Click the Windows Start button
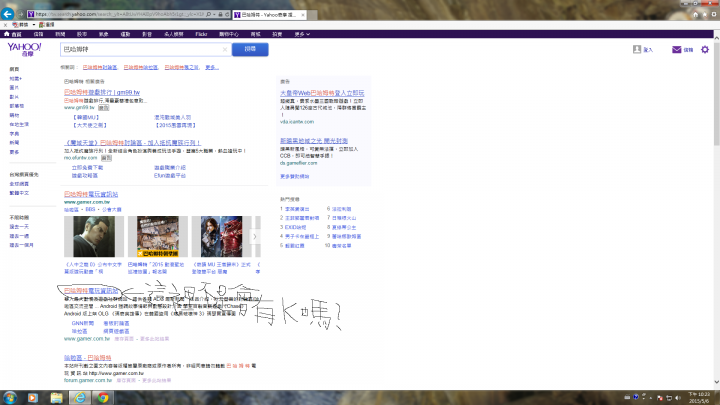720x405 pixels. pos(10,398)
